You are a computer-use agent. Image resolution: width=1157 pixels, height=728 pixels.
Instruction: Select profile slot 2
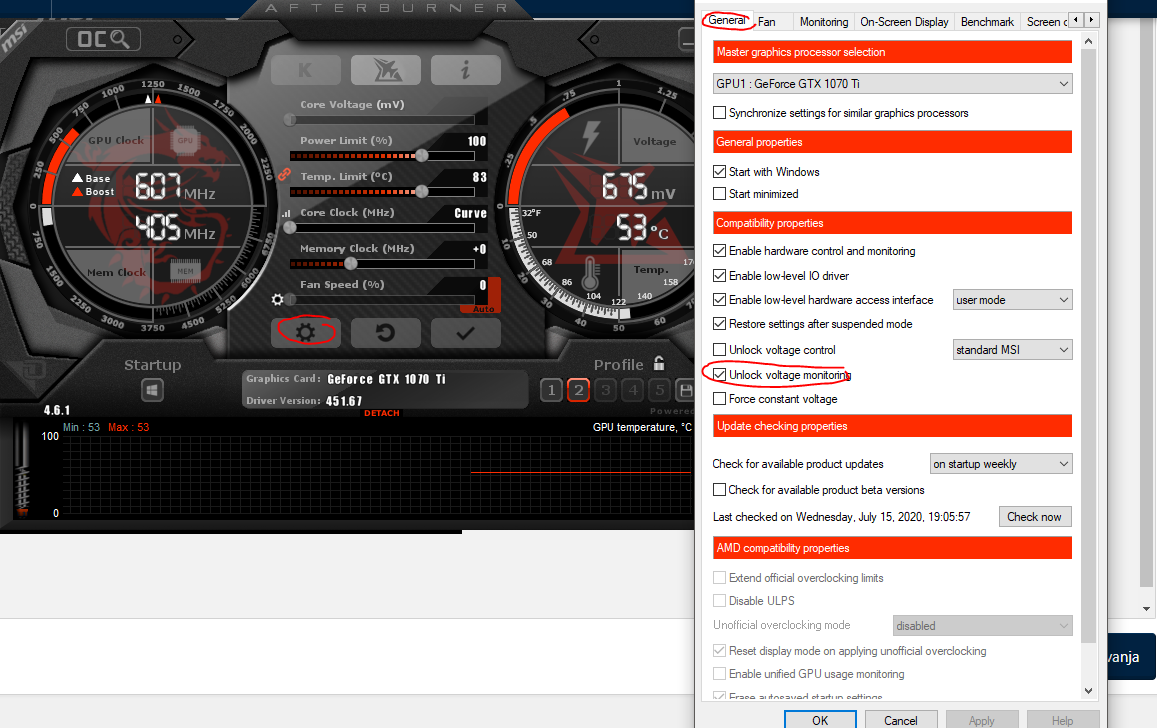tap(578, 390)
